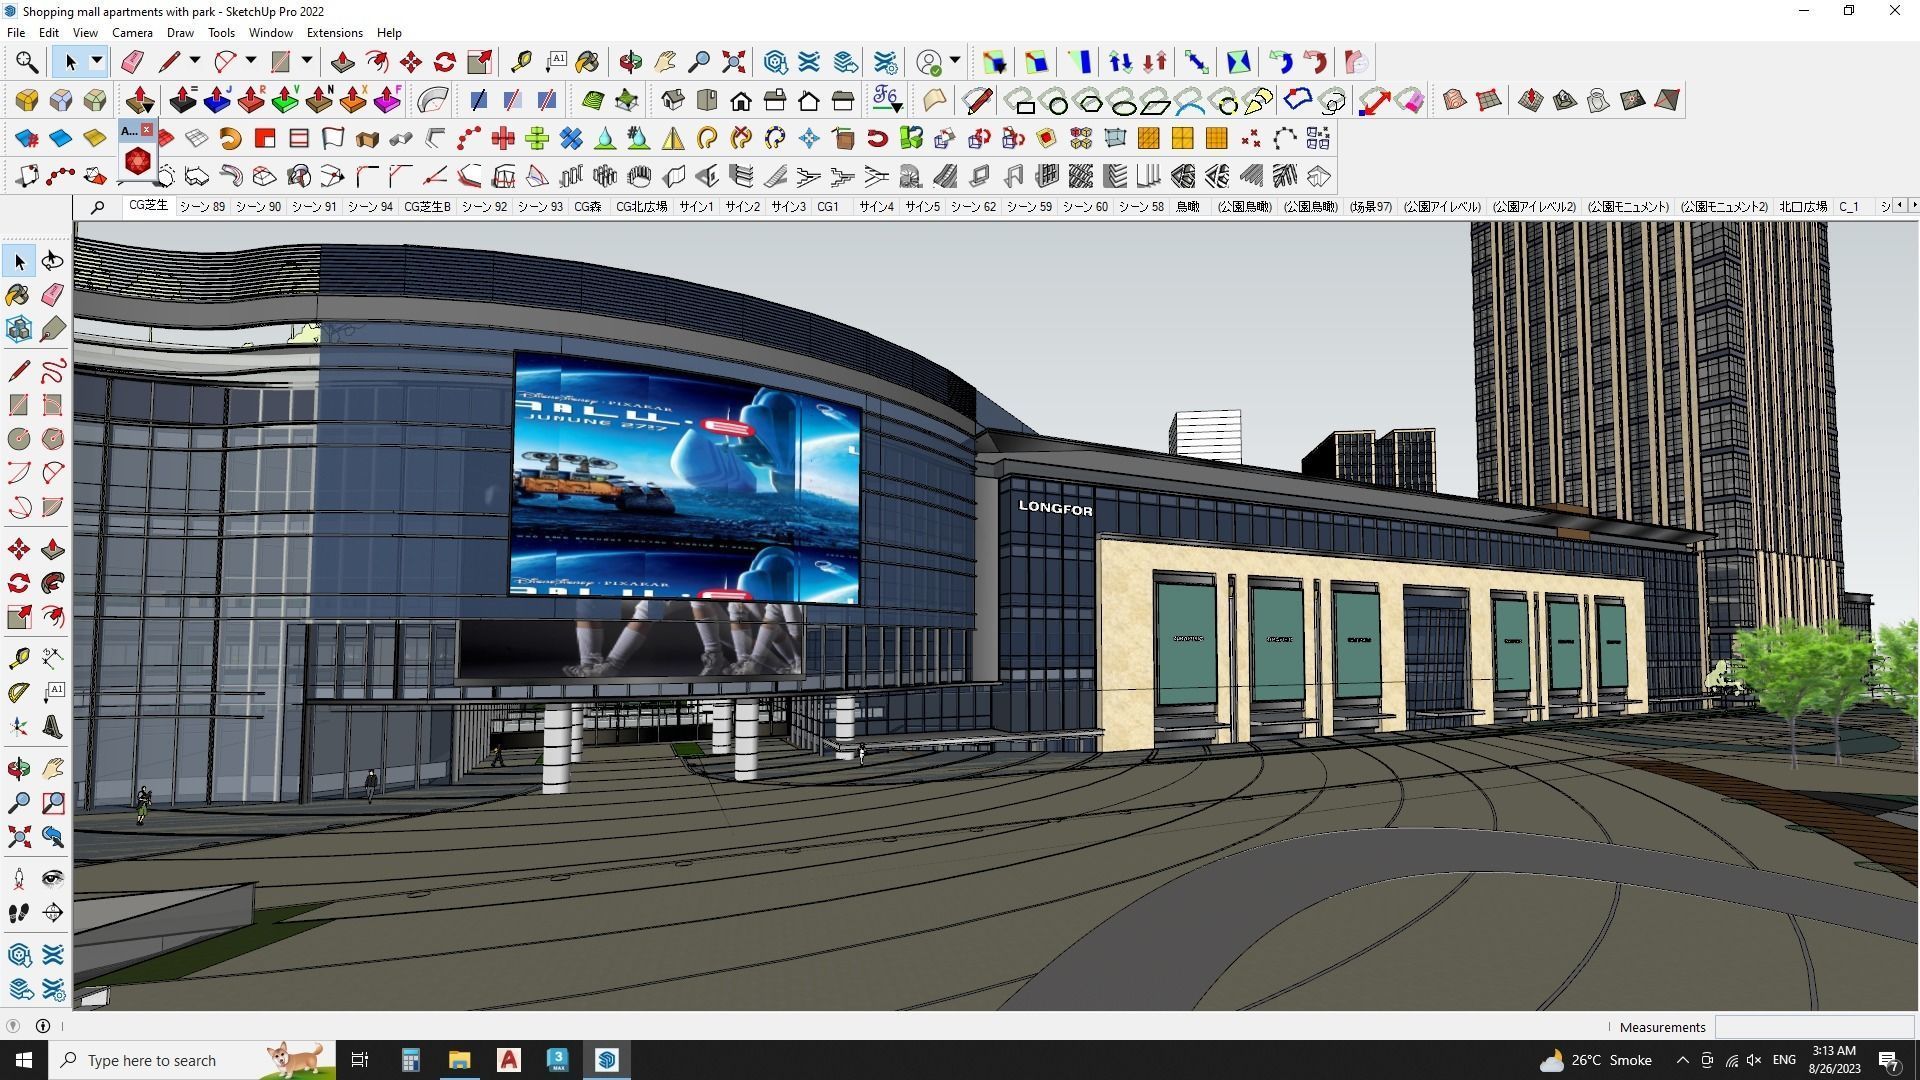Open File Explorer from the taskbar

click(x=459, y=1060)
